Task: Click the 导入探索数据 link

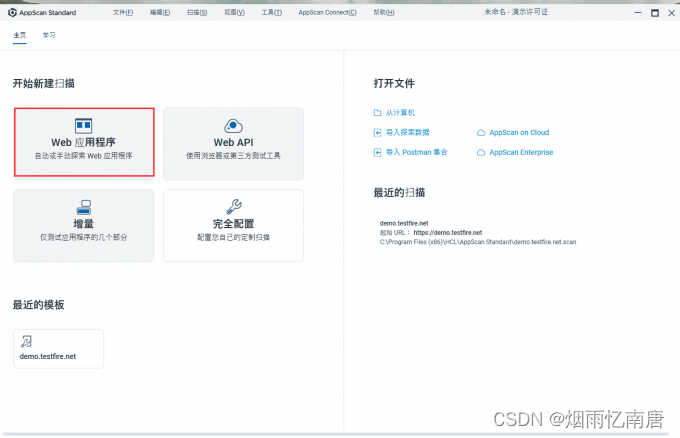Action: pyautogui.click(x=408, y=132)
